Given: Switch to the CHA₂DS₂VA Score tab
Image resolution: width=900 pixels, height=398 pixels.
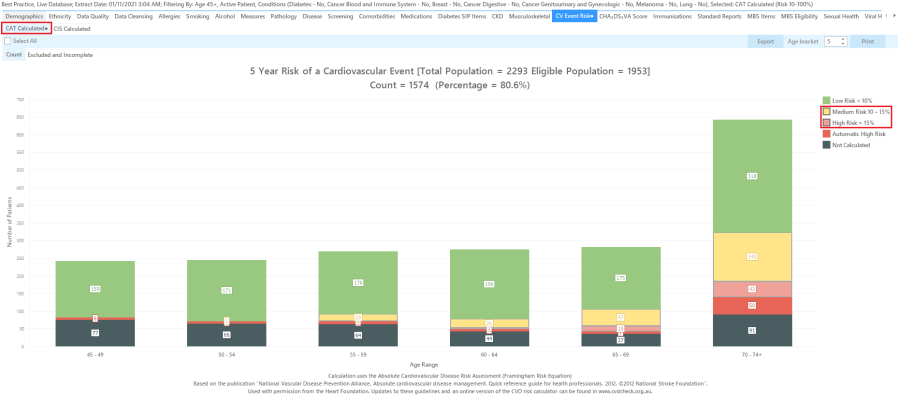Looking at the screenshot, I should click(623, 17).
